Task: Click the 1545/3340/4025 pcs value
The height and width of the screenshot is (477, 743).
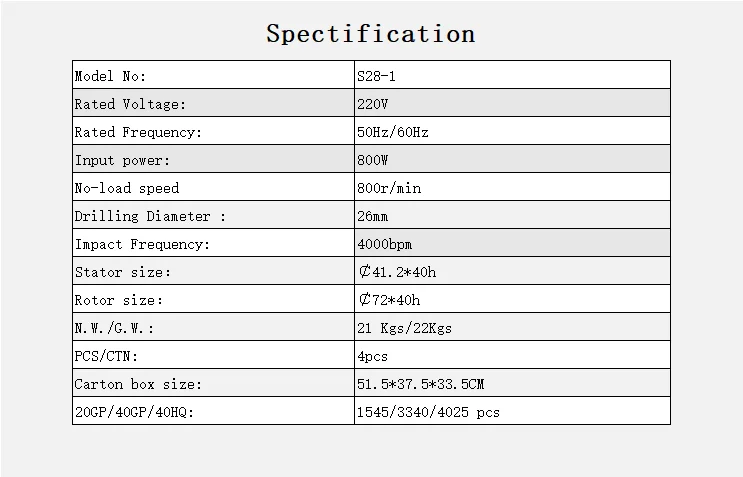Action: coord(429,412)
